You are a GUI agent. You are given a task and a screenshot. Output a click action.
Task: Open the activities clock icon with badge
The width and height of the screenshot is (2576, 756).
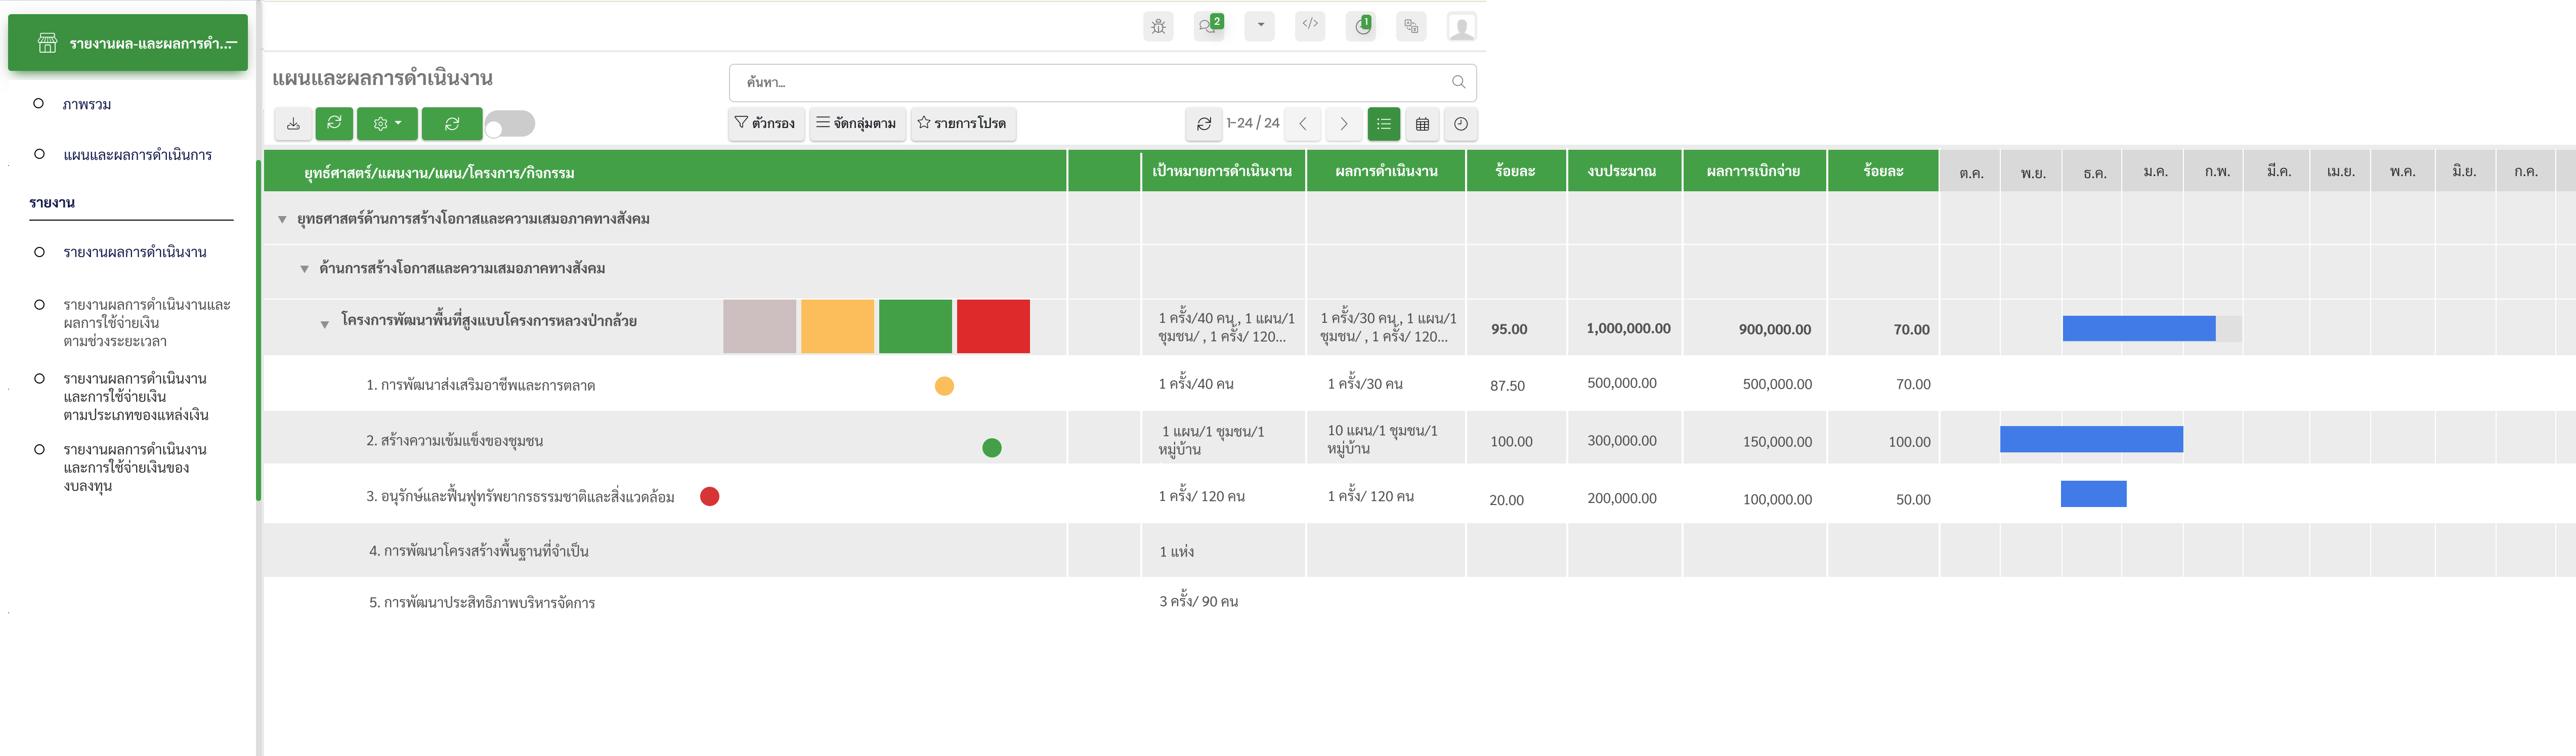point(1361,27)
